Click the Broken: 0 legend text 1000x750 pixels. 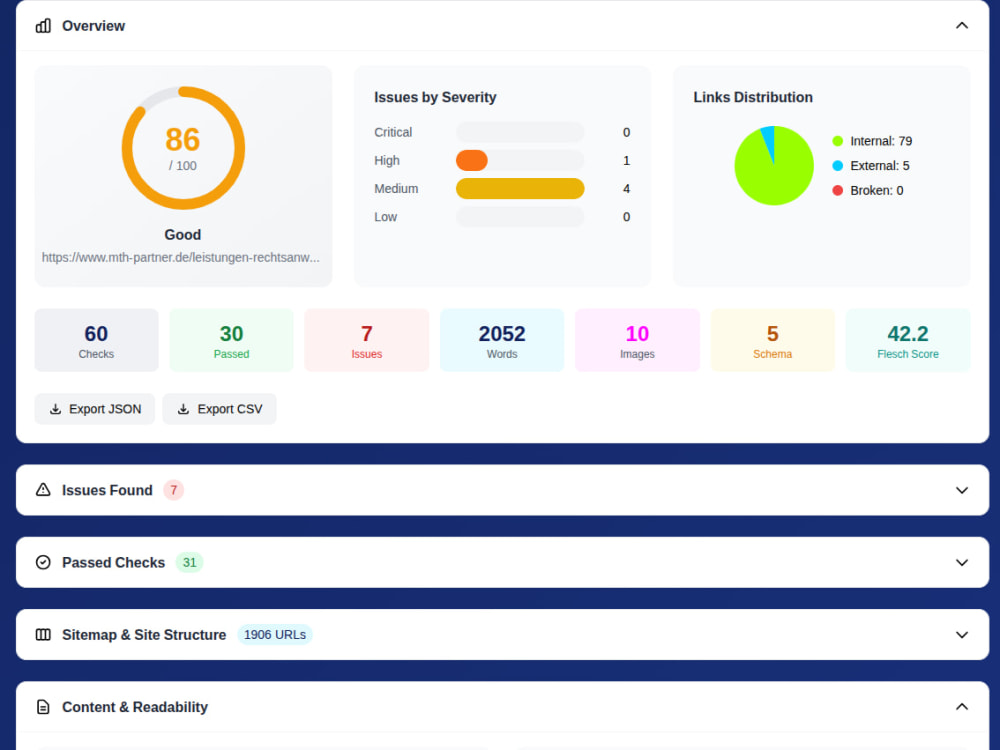tap(877, 191)
